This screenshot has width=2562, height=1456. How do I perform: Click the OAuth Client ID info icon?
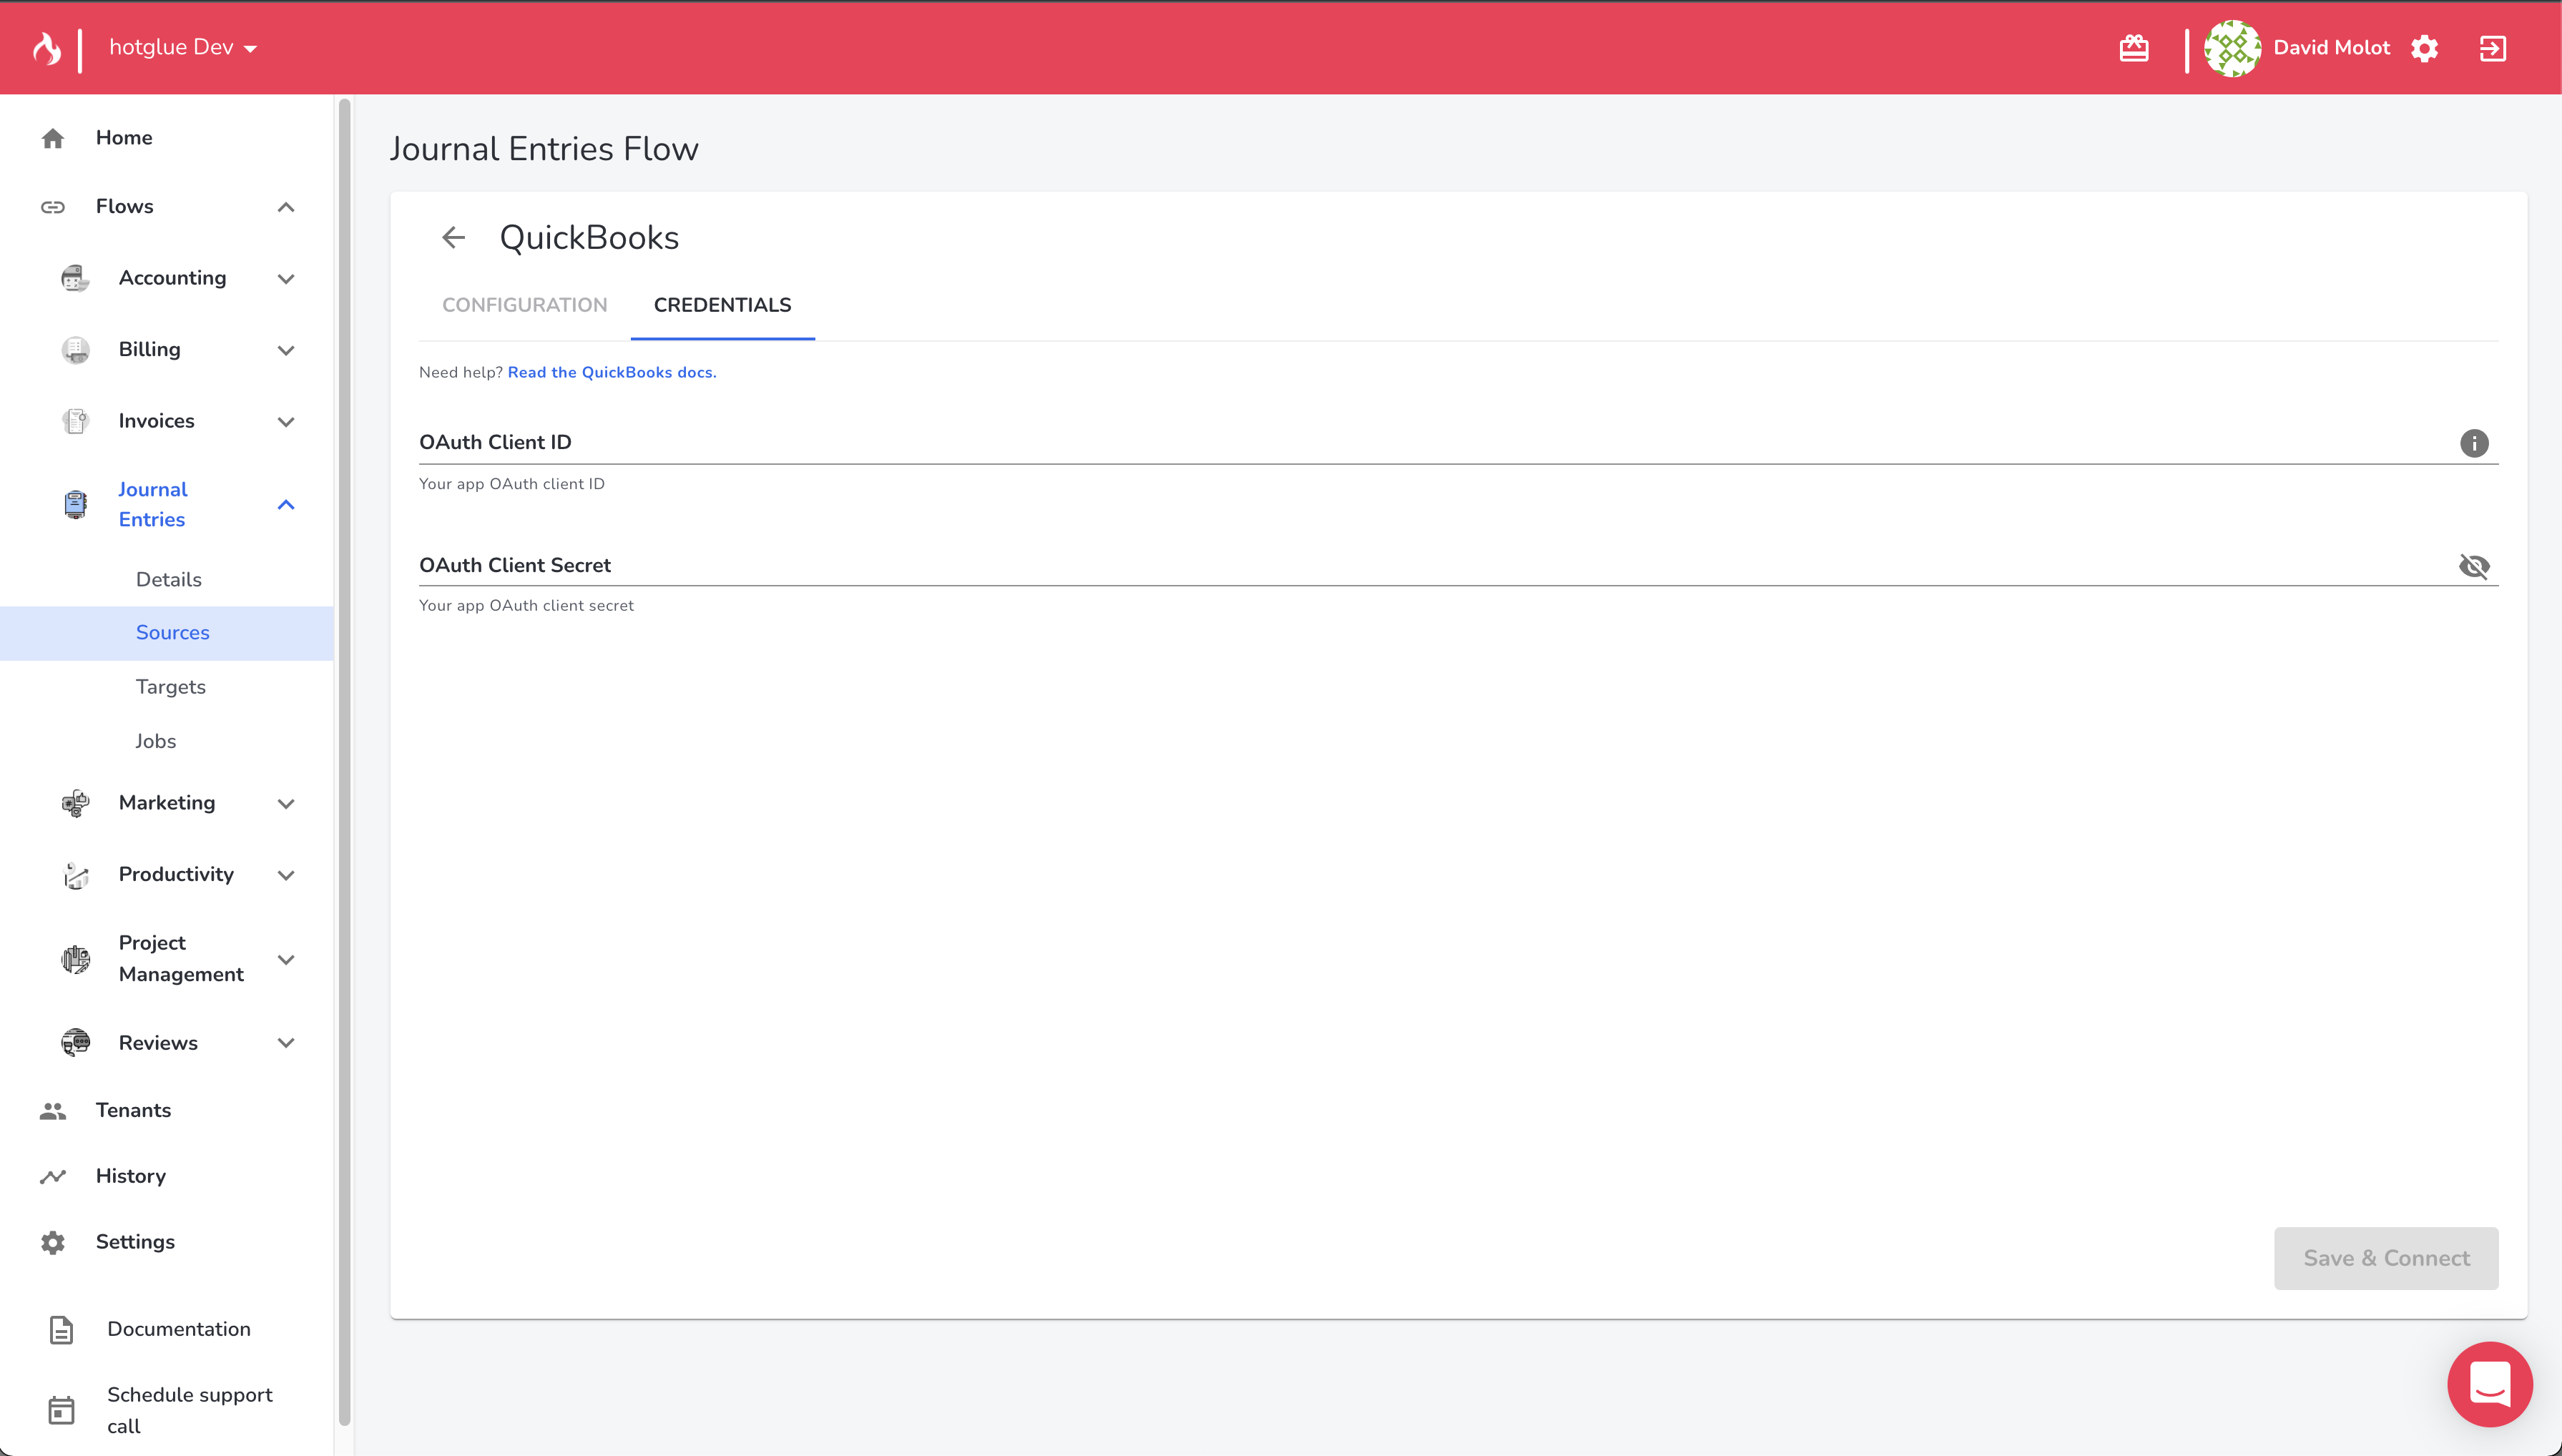click(2473, 443)
